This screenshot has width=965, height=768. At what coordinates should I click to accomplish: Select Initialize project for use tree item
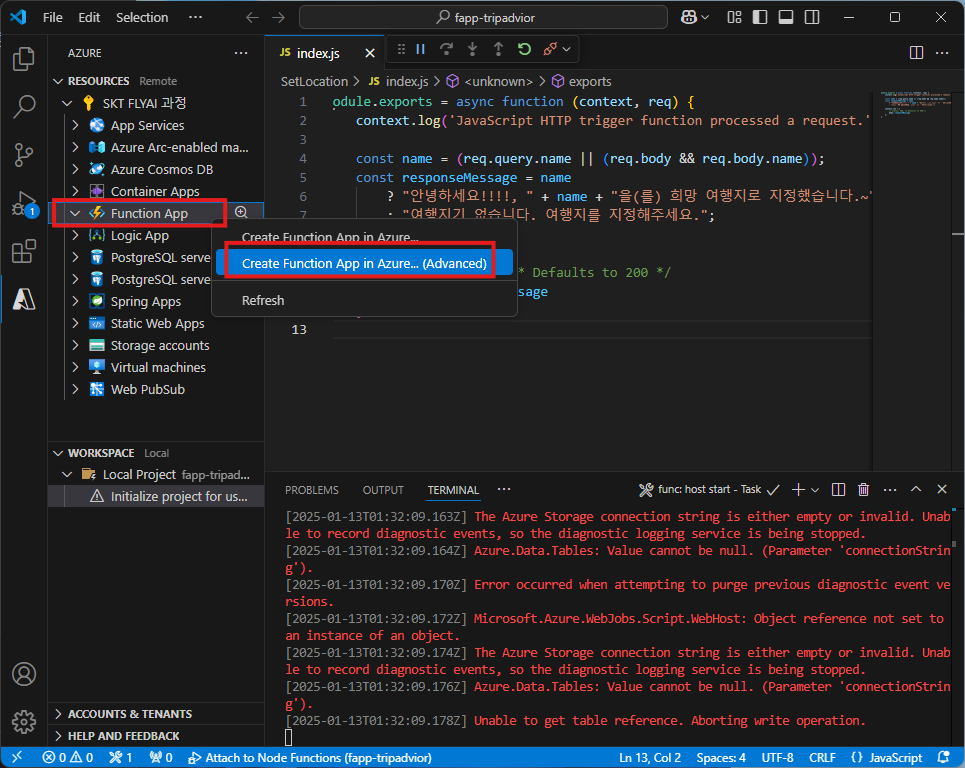(156, 497)
